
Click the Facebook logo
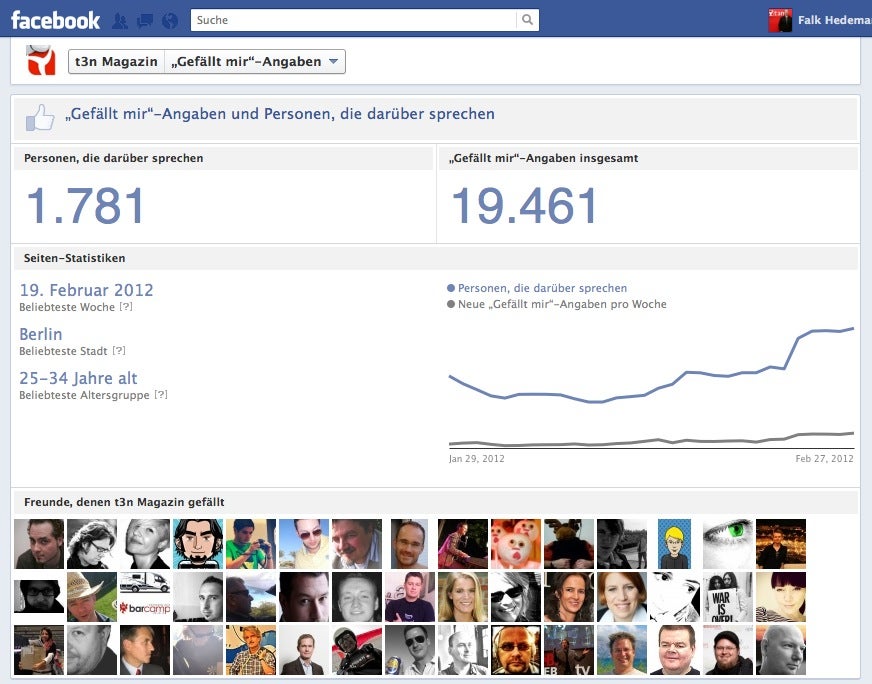click(x=56, y=20)
